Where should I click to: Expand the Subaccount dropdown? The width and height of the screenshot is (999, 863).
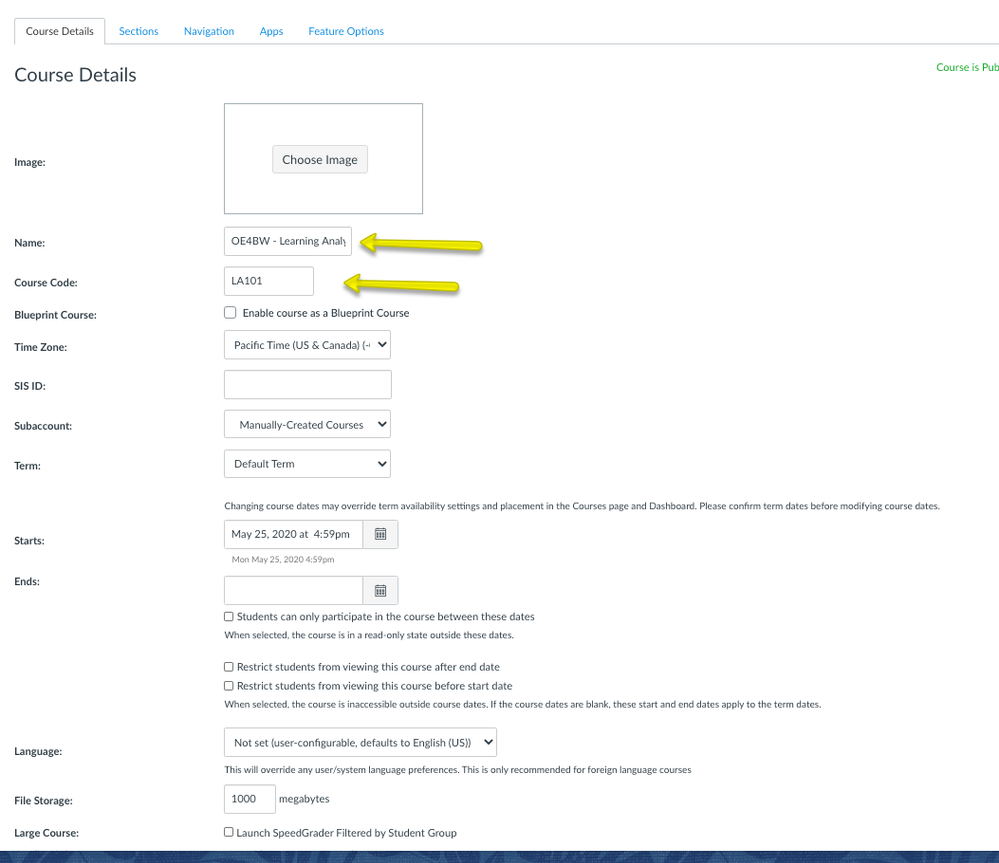pos(307,424)
